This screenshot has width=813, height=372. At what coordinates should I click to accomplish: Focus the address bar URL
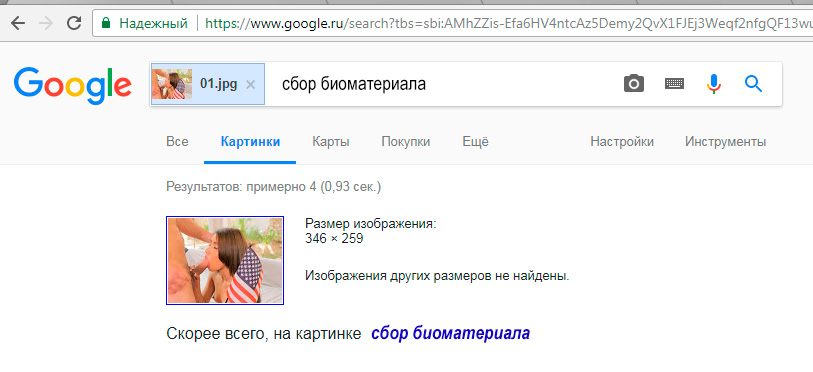(508, 23)
